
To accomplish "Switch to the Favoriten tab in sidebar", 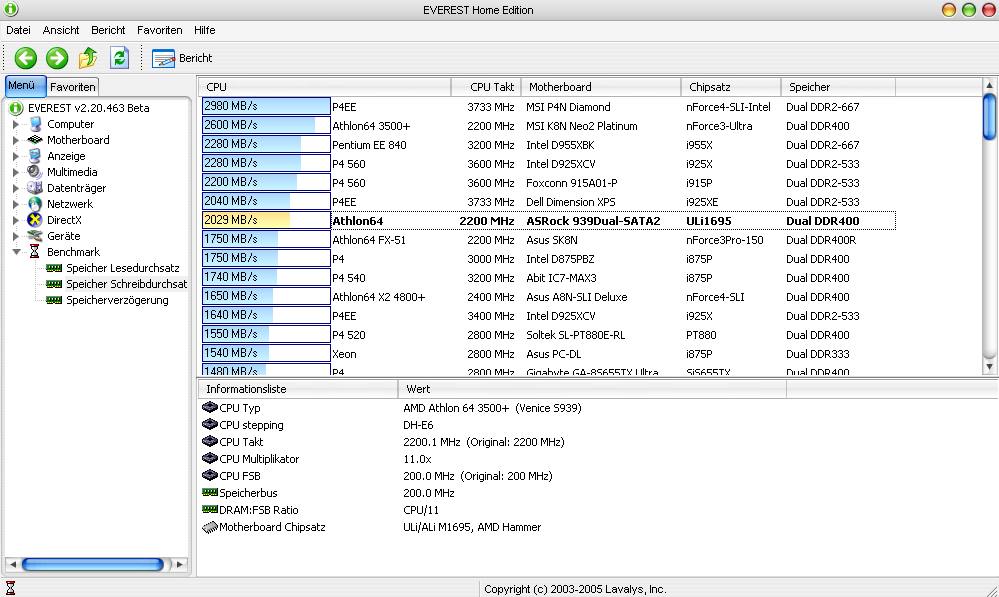I will (x=73, y=87).
